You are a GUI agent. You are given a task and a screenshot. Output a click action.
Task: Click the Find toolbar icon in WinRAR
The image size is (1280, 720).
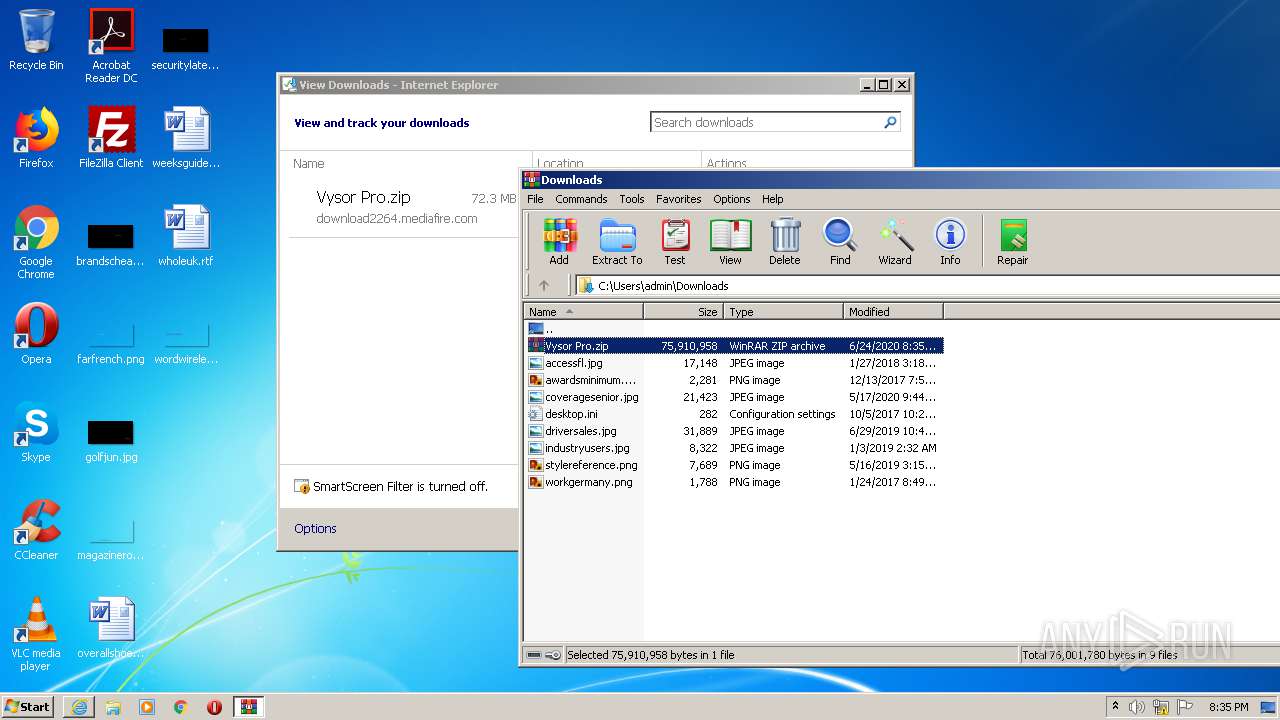coord(840,242)
